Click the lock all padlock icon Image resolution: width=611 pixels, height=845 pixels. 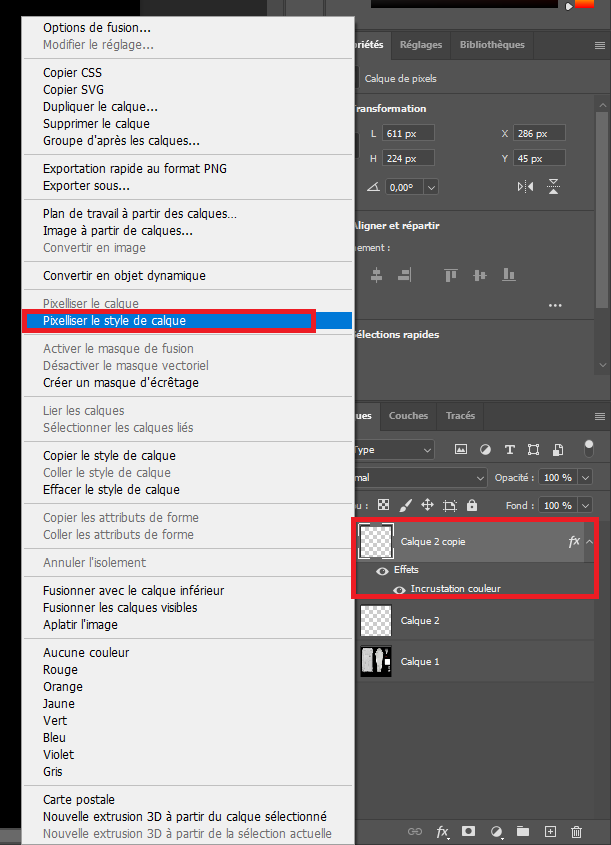(472, 506)
